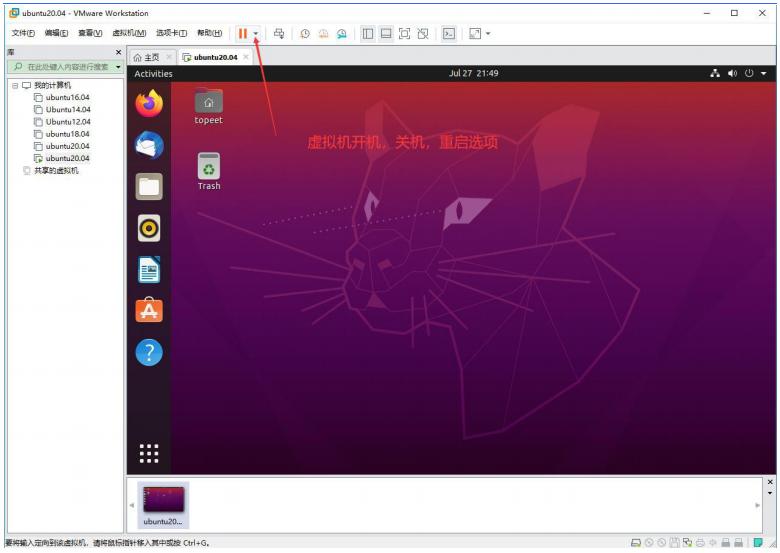This screenshot has height=553, width=780.
Task: Show Applications grid in the dock
Action: tap(149, 453)
